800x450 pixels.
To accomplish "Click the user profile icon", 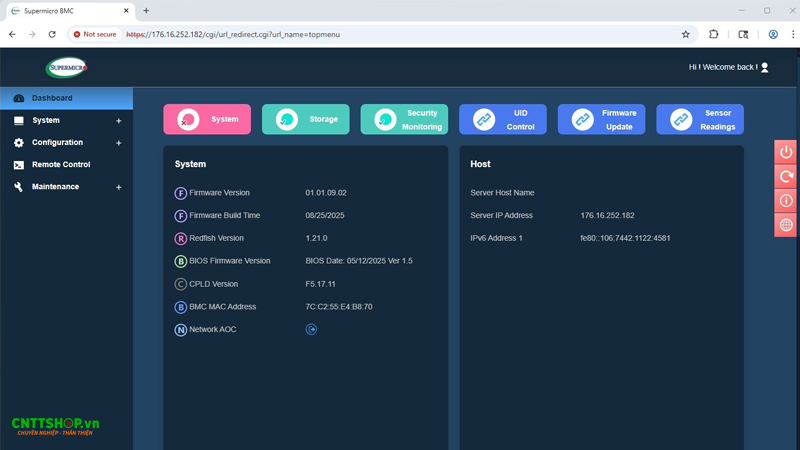I will pyautogui.click(x=765, y=67).
